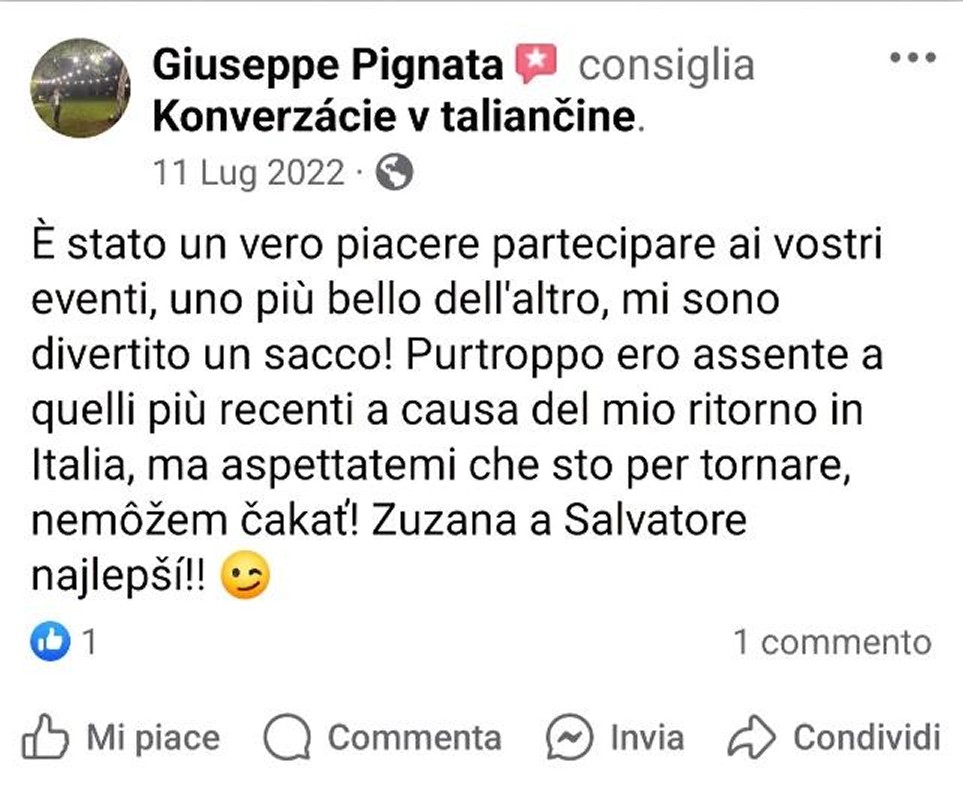
Task: Show who reacted via the count 1
Action: point(90,642)
